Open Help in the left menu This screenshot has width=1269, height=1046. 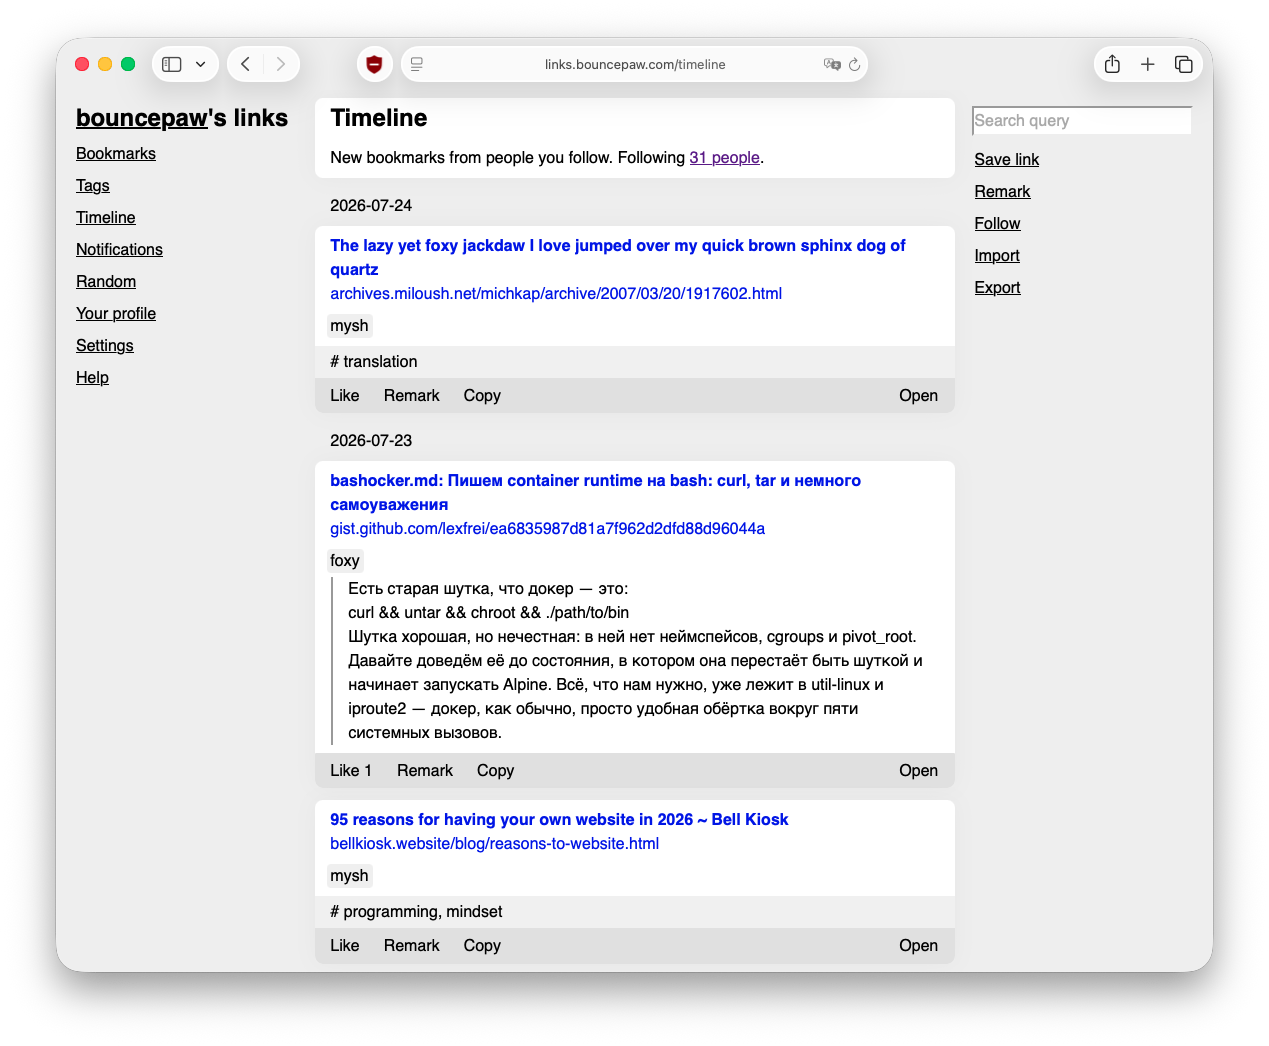[x=92, y=377]
